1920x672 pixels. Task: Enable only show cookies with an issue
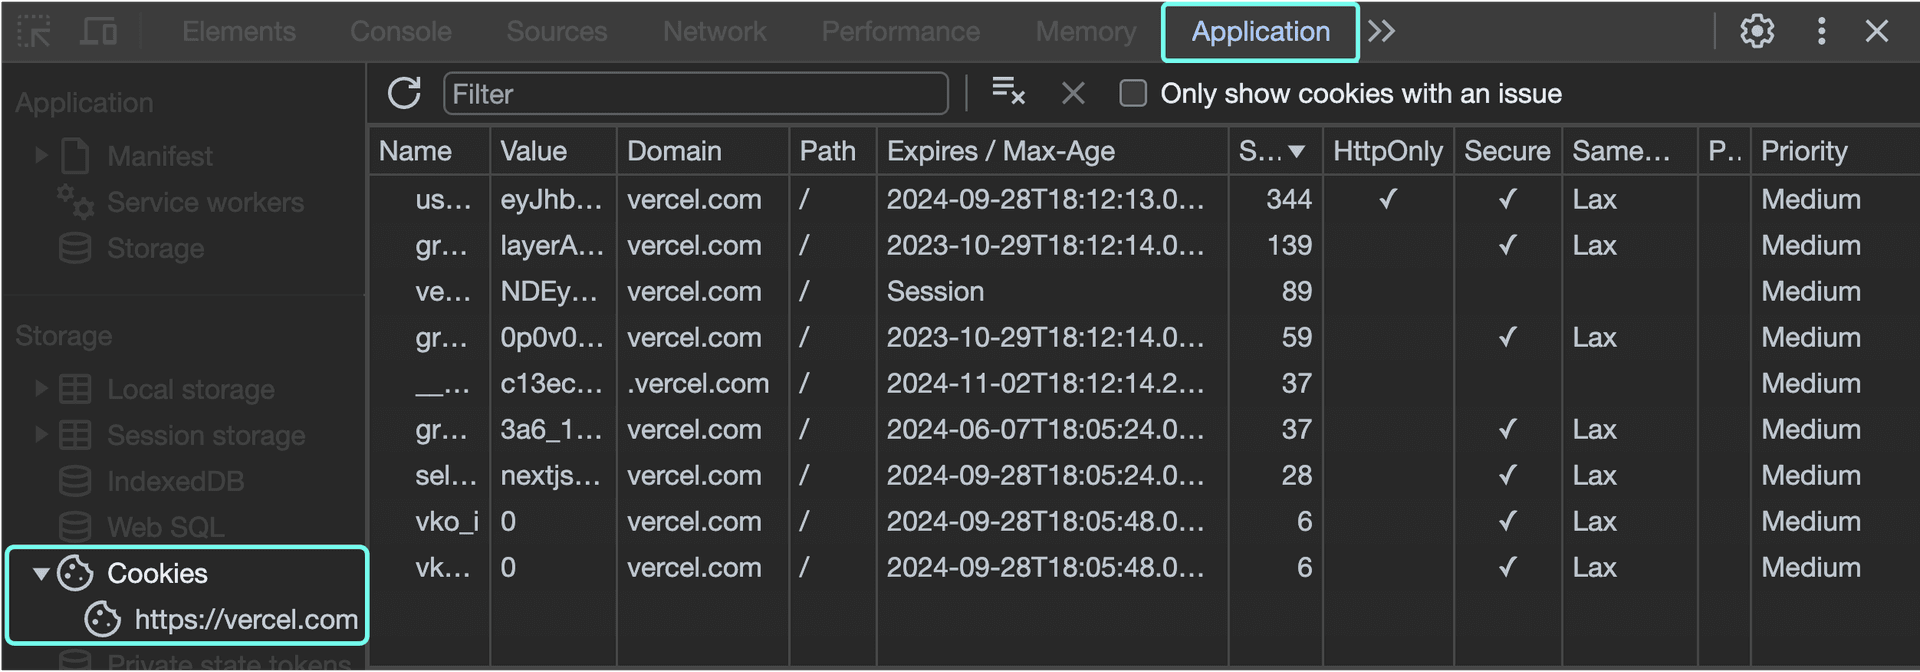coord(1133,94)
